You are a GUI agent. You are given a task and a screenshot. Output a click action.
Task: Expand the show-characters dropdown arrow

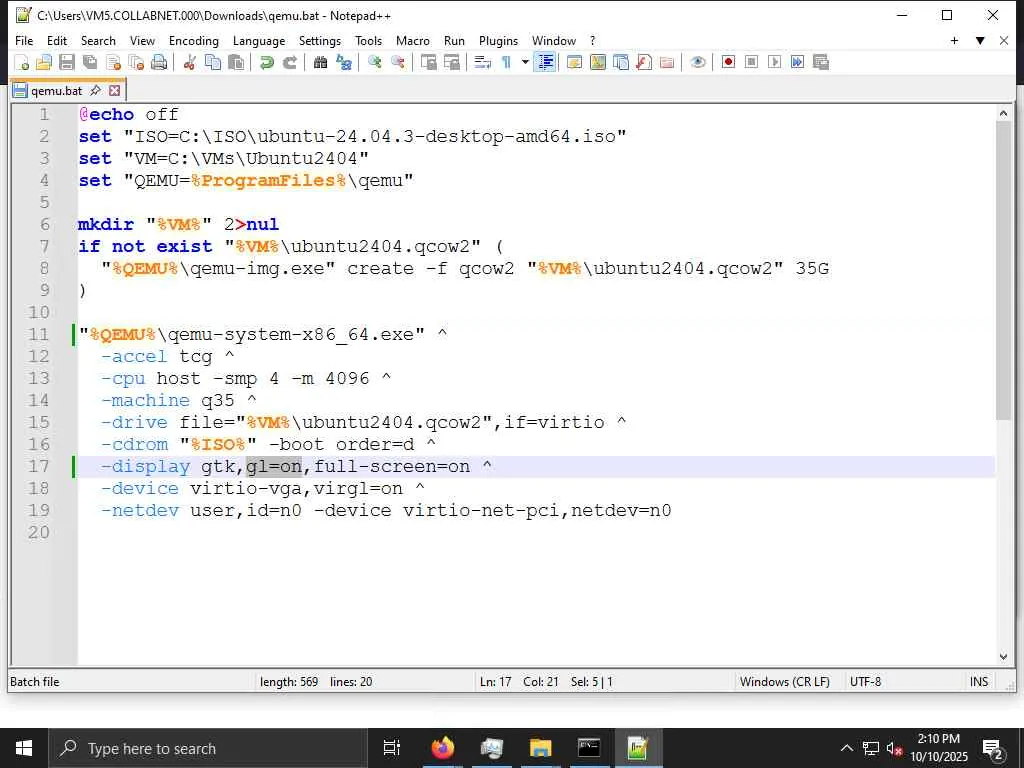pos(525,62)
